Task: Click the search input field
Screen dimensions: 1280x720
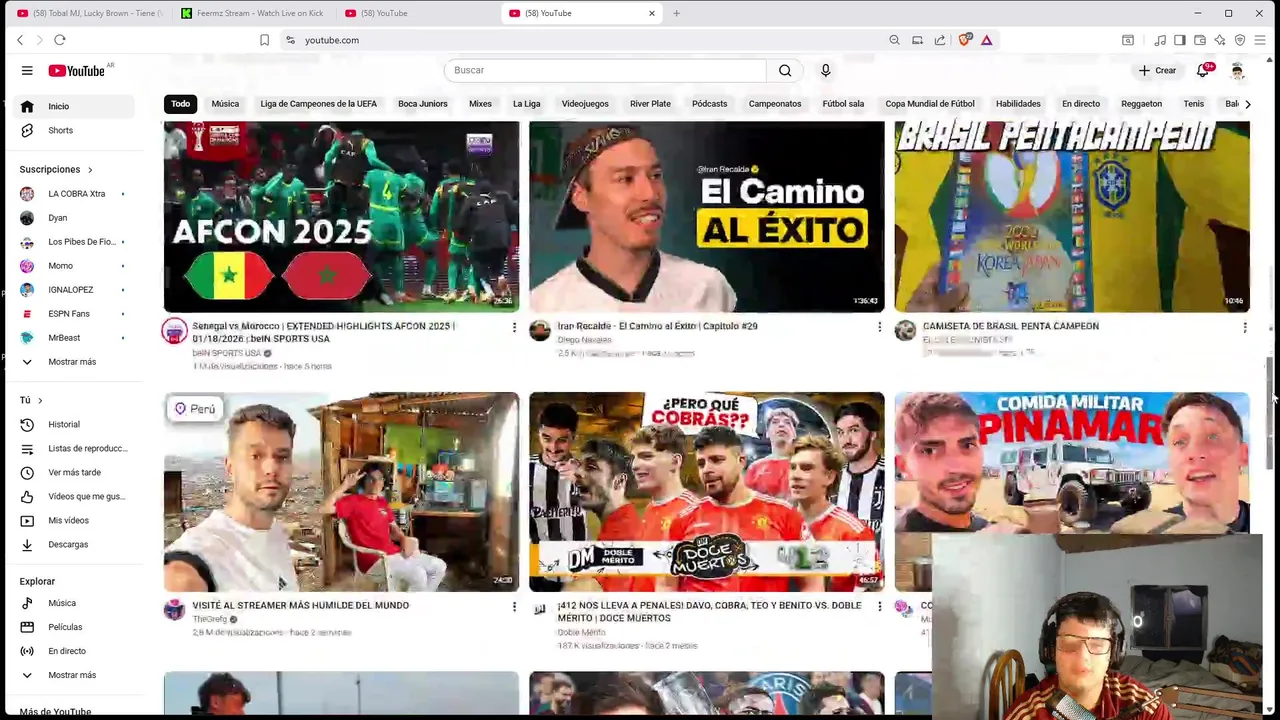Action: [x=605, y=70]
